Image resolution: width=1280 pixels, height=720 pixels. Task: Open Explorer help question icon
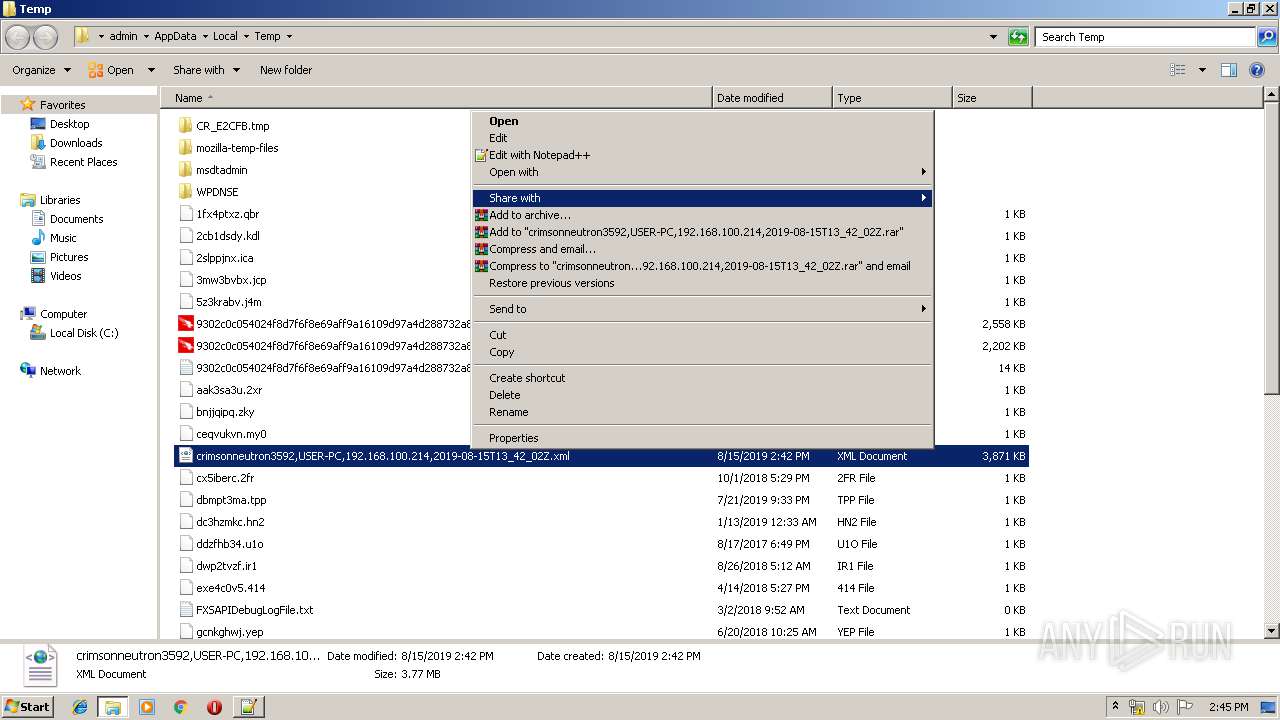(x=1258, y=70)
